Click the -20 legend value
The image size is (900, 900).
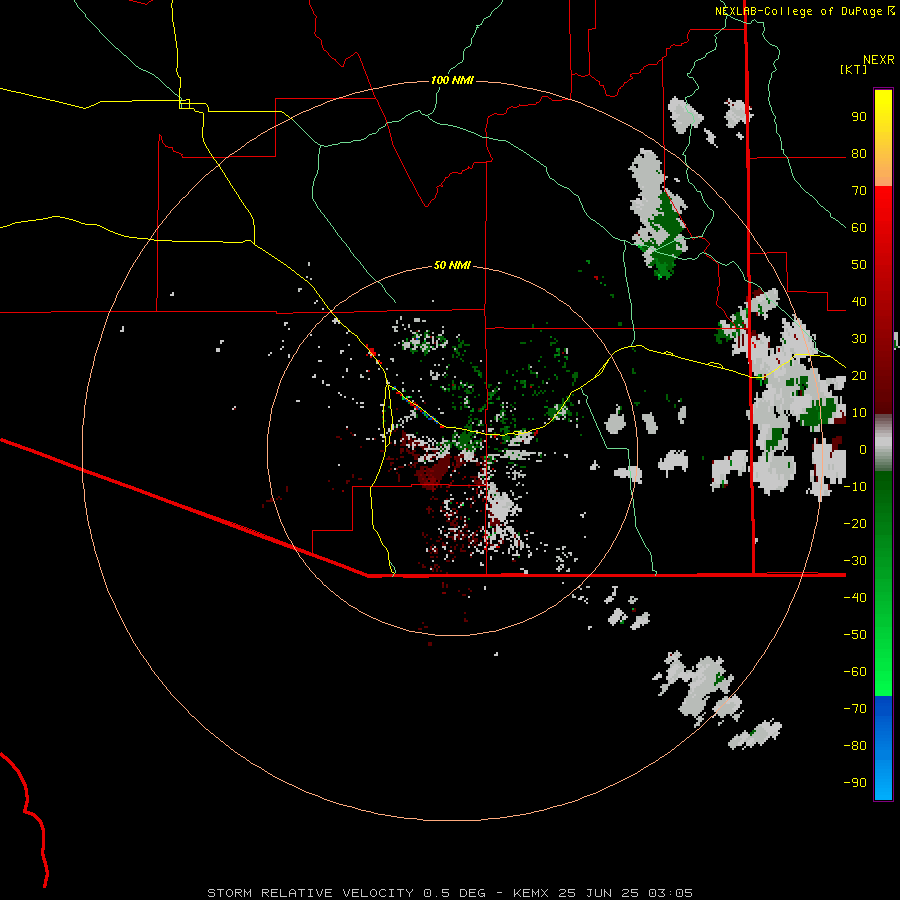[x=855, y=523]
